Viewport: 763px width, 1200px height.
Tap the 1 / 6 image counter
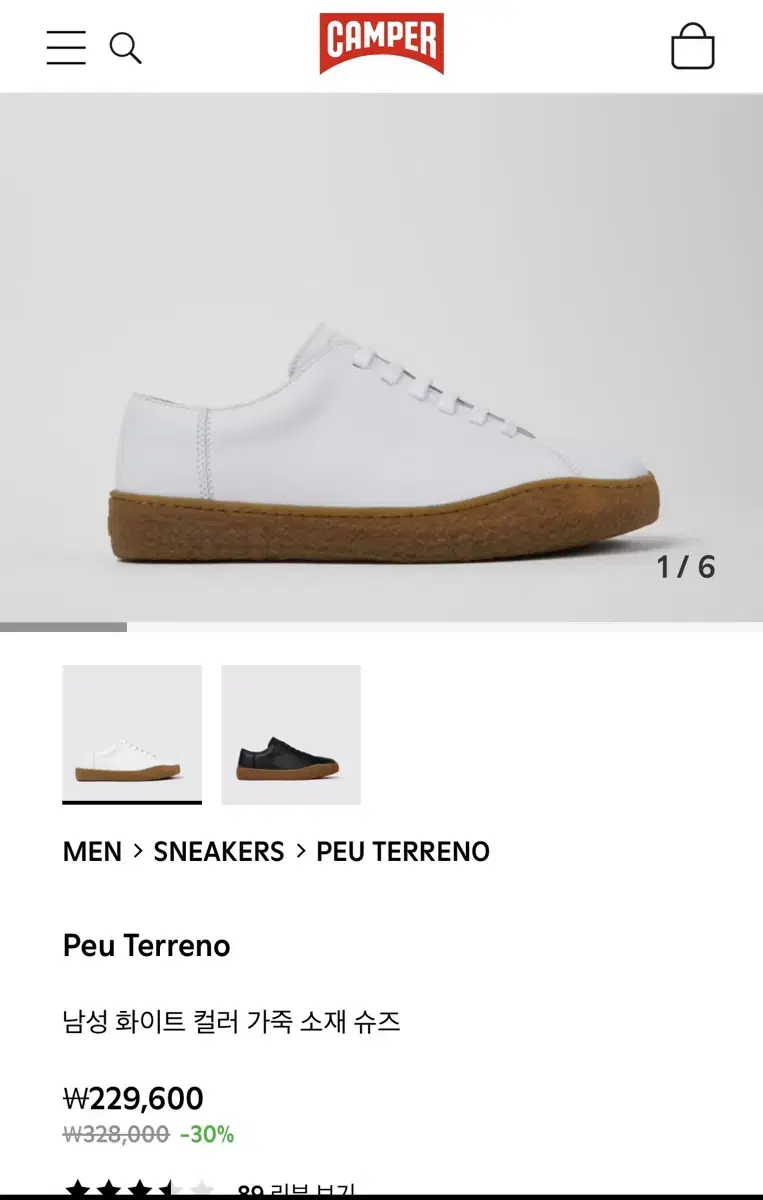(686, 567)
